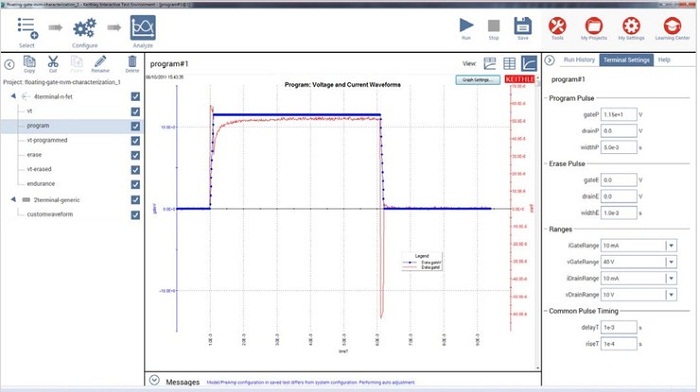Select the Configure gears icon
700x392 pixels.
click(85, 28)
